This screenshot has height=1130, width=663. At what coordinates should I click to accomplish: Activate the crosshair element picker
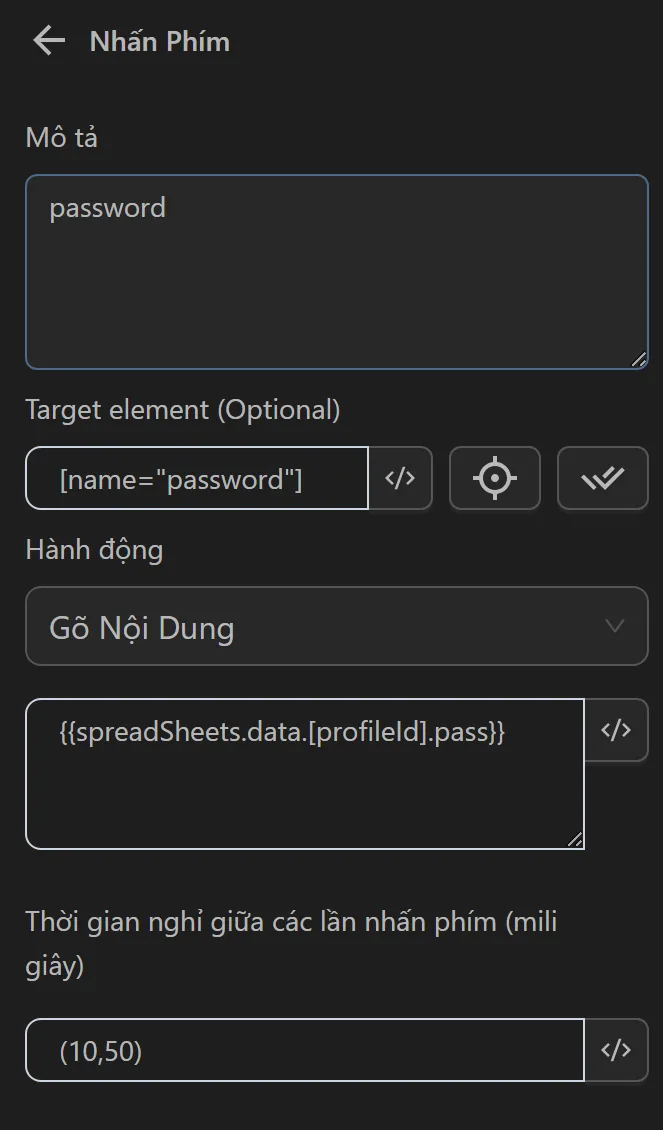pos(495,478)
